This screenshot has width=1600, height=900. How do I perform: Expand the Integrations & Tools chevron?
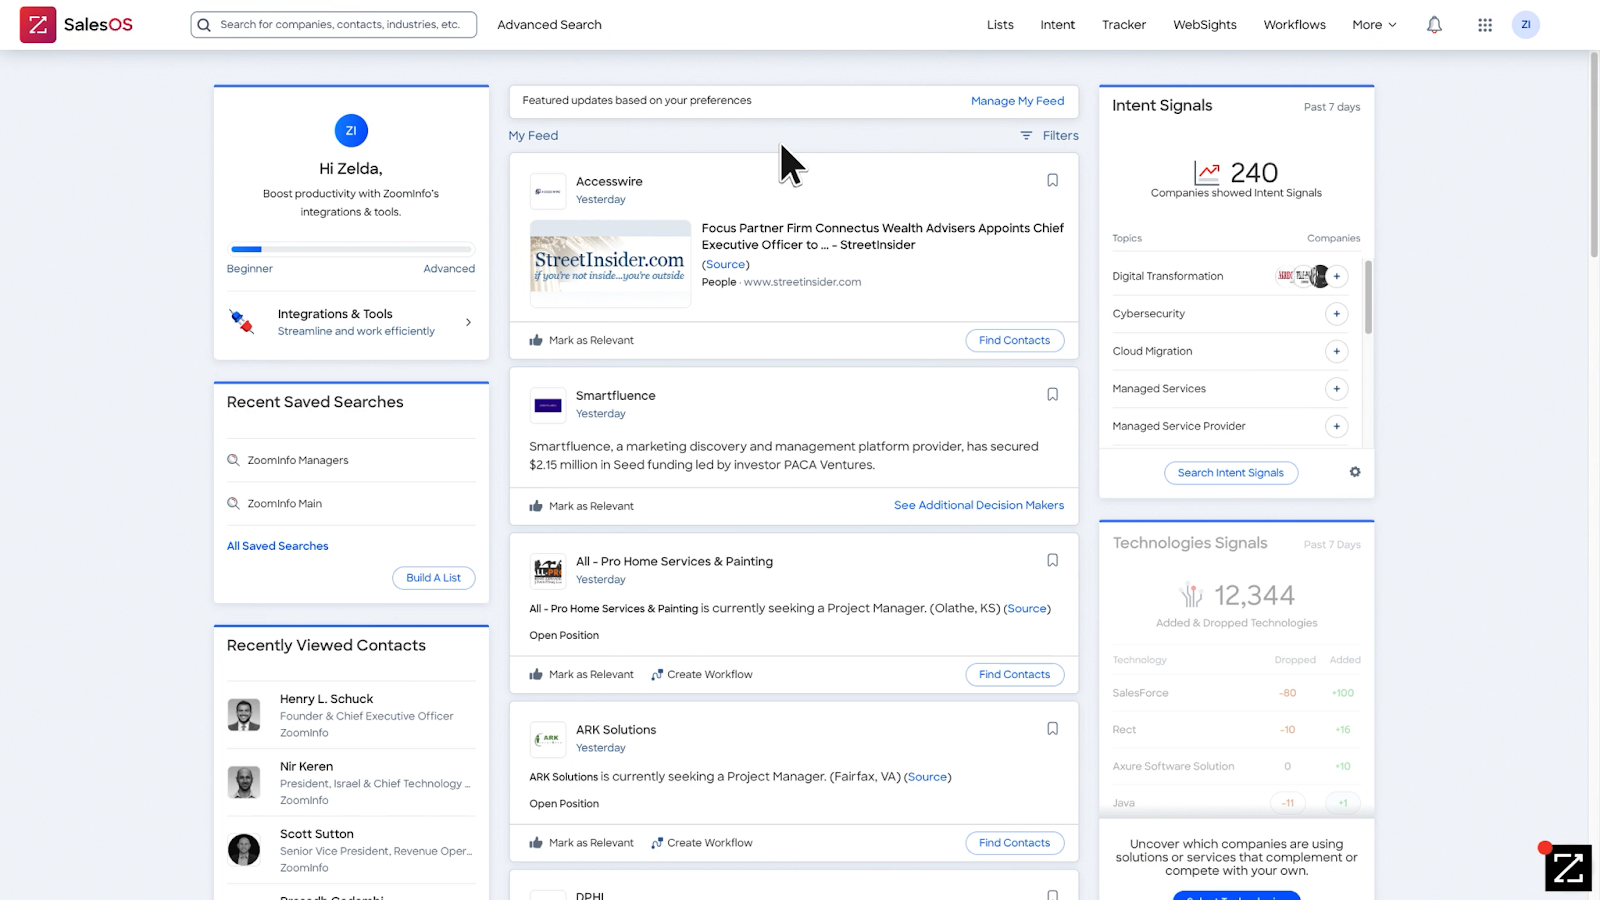pyautogui.click(x=468, y=322)
